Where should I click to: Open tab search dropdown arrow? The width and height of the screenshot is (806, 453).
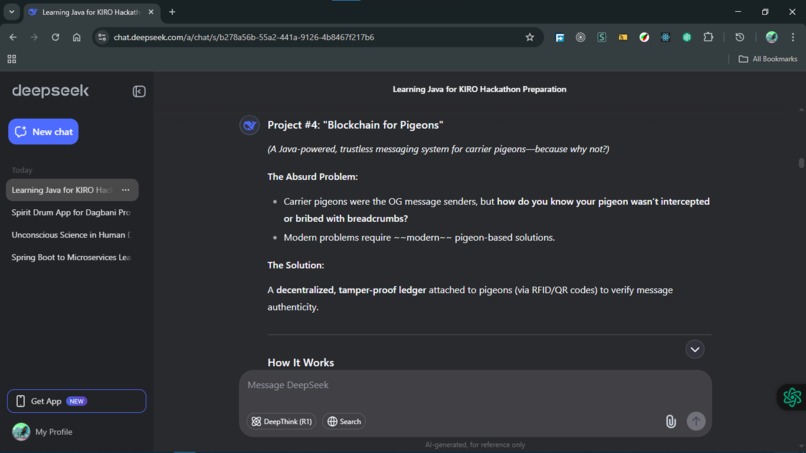11,11
